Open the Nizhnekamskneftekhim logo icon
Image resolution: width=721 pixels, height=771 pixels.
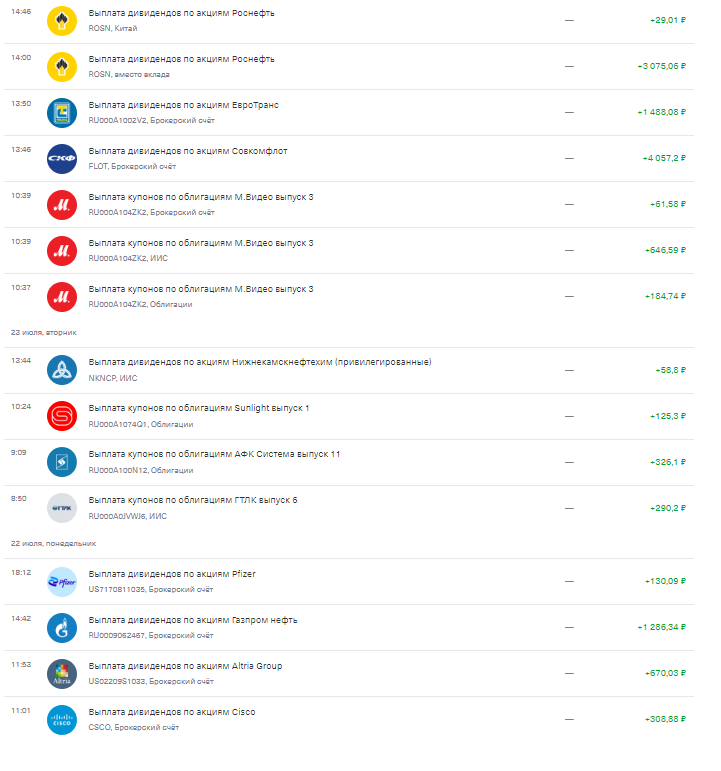point(61,370)
